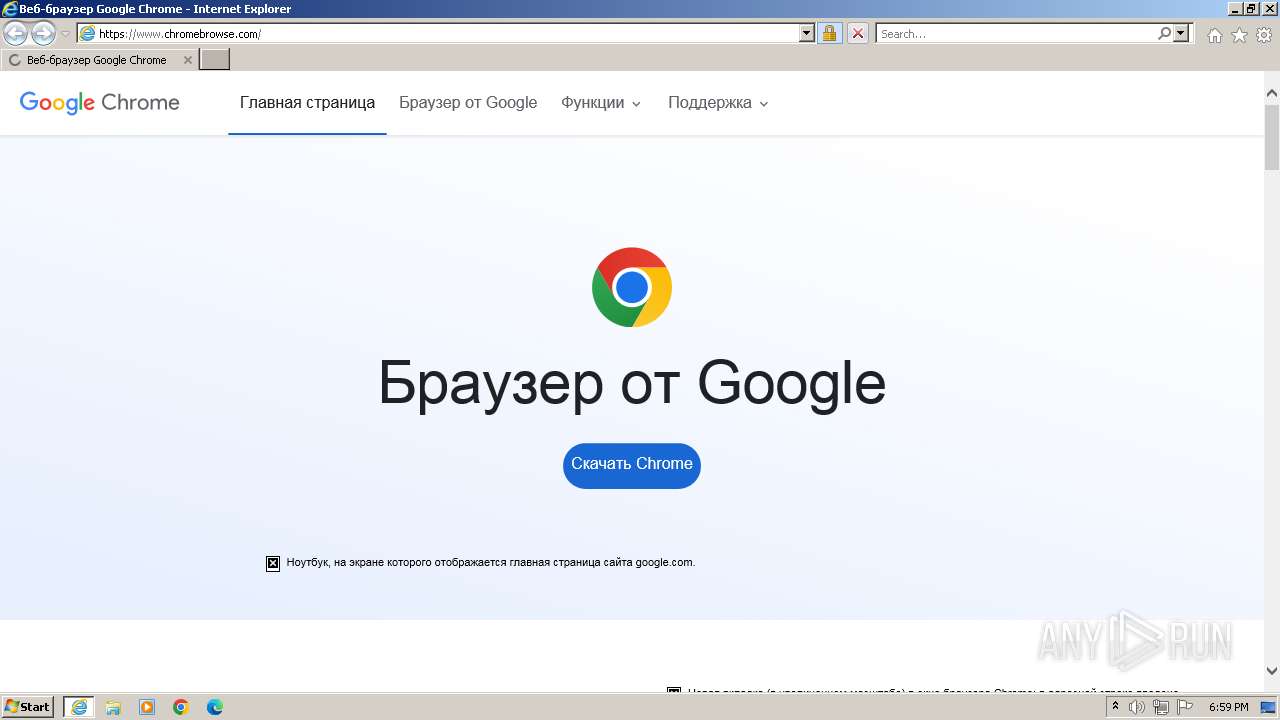Viewport: 1280px width, 720px height.
Task: Open Favorites star icon
Action: [1239, 35]
